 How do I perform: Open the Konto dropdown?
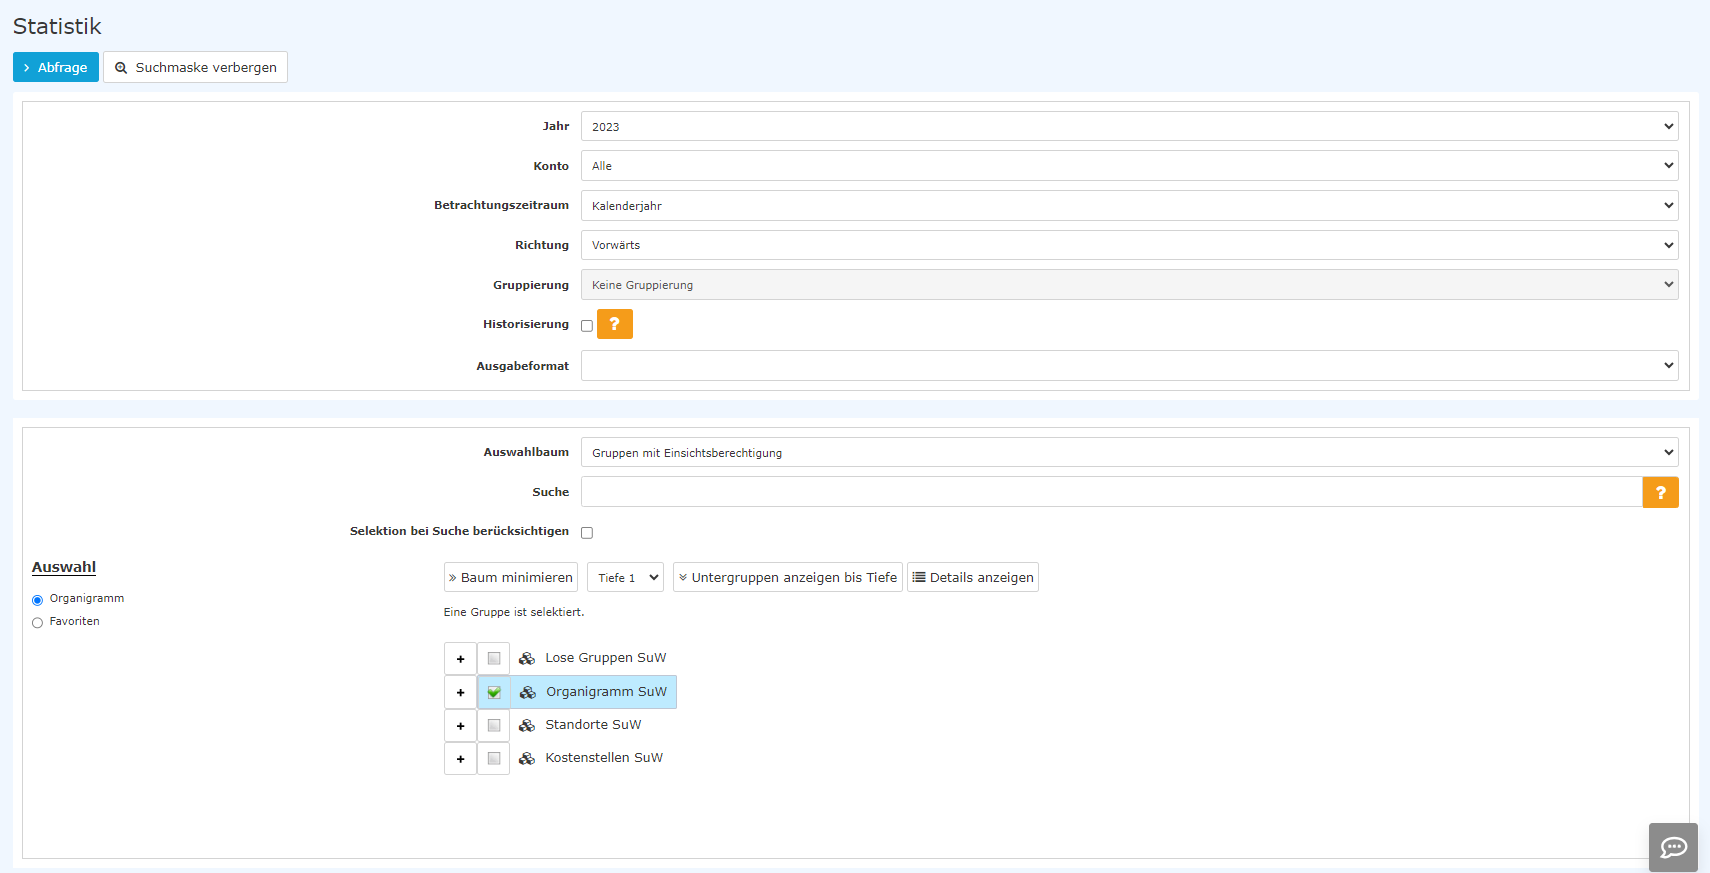tap(1129, 166)
